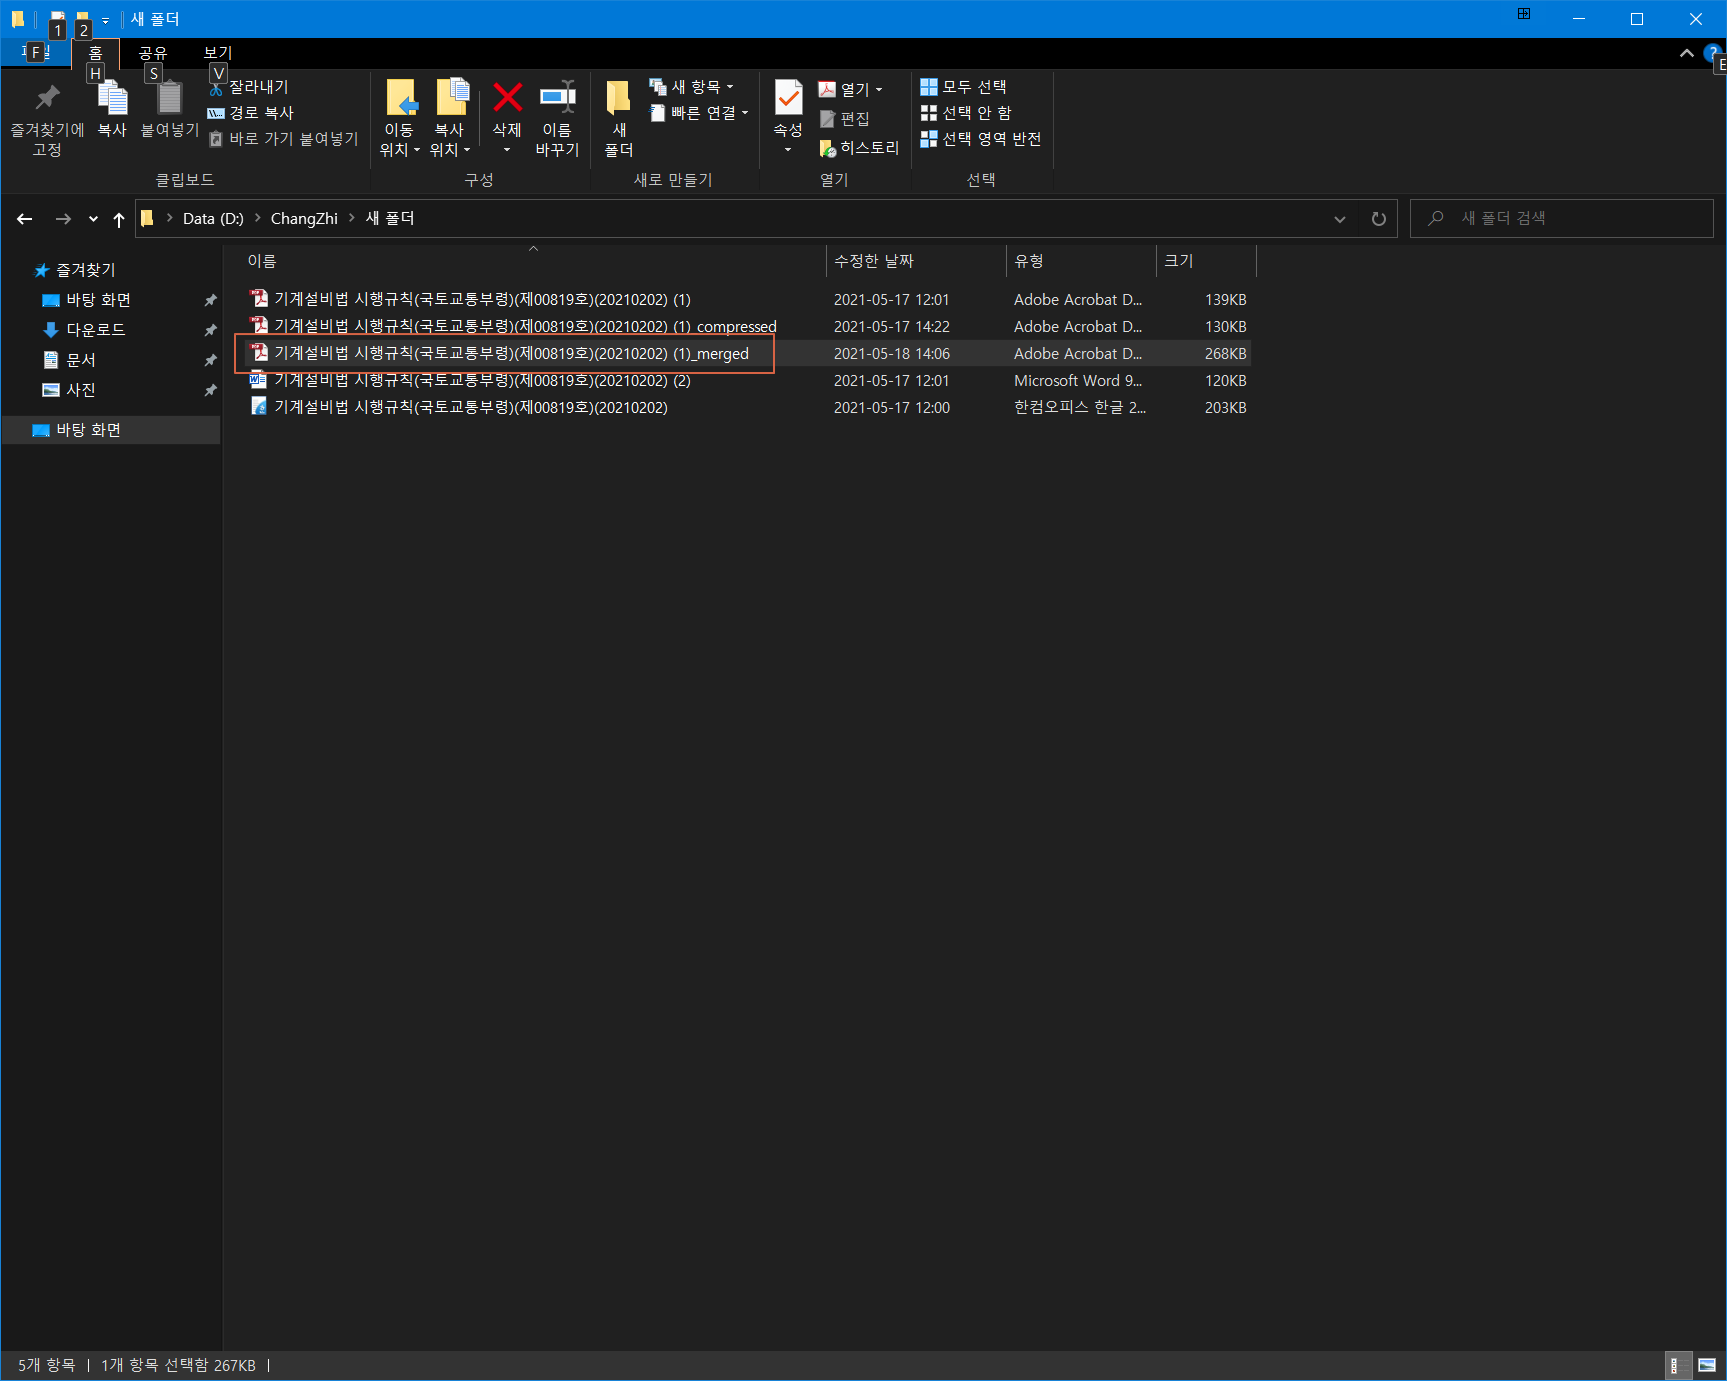The image size is (1727, 1381).
Task: Select the PDF ending in (1)_merged
Action: coord(748,353)
